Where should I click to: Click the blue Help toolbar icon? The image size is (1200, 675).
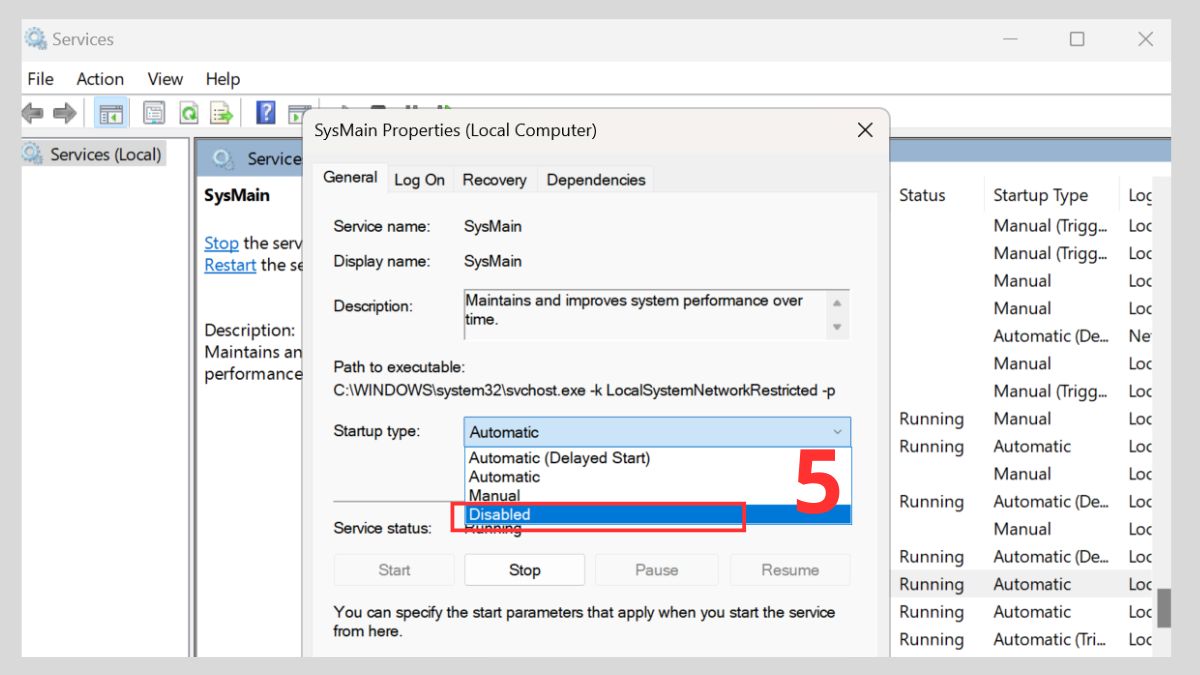pos(265,113)
